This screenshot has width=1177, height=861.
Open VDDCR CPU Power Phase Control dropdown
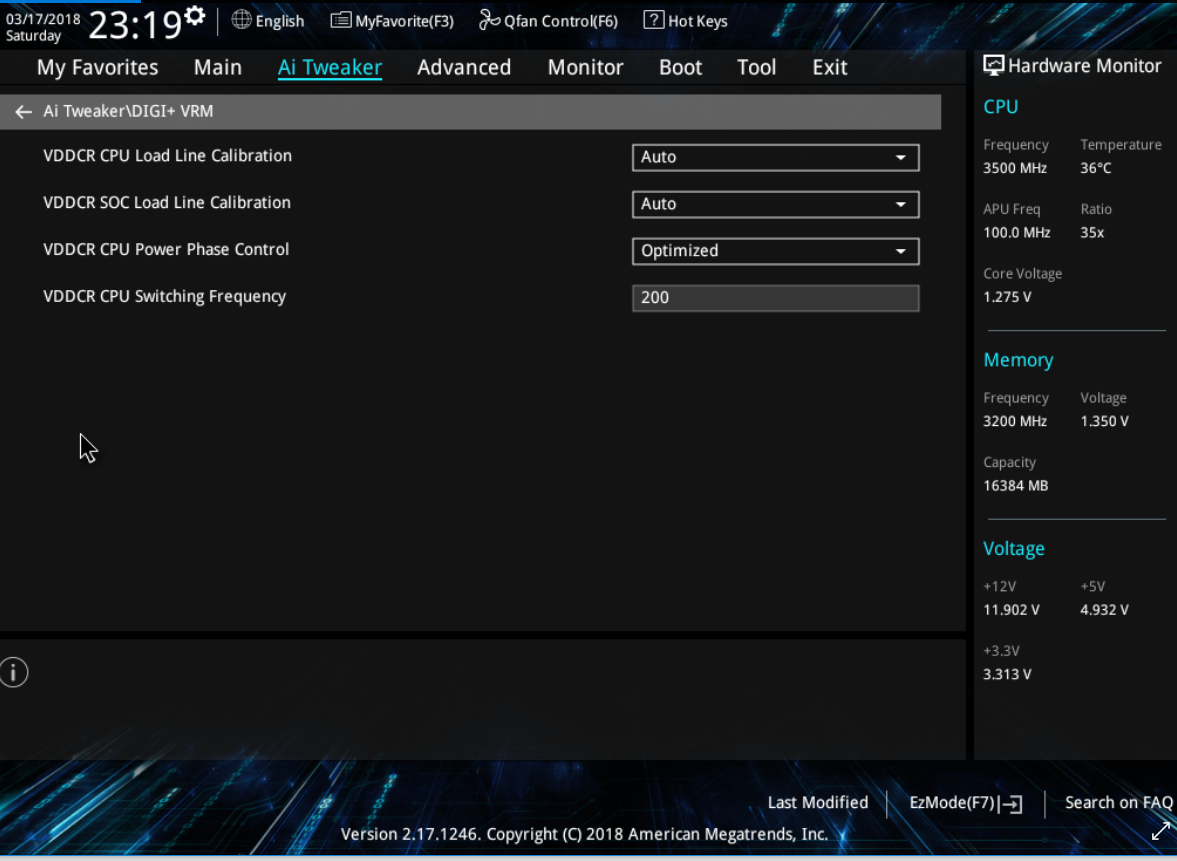pos(775,251)
